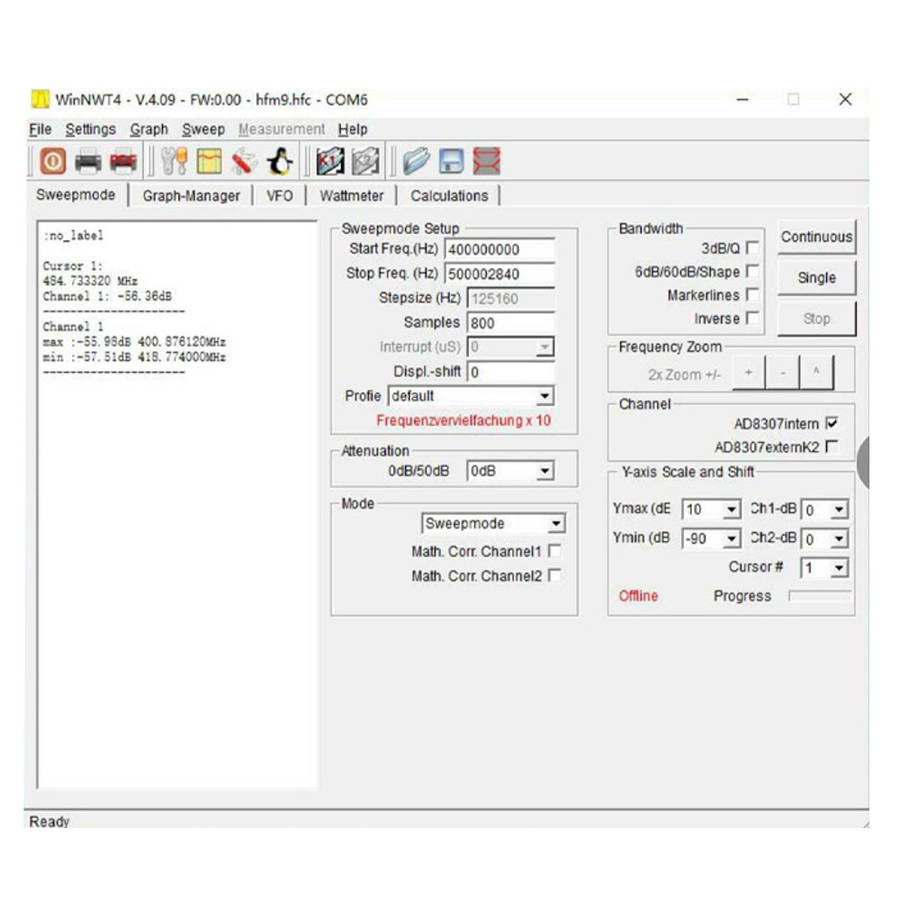Image resolution: width=900 pixels, height=900 pixels.
Task: Click the Start Freq. (Hz) input field
Action: click(x=499, y=249)
